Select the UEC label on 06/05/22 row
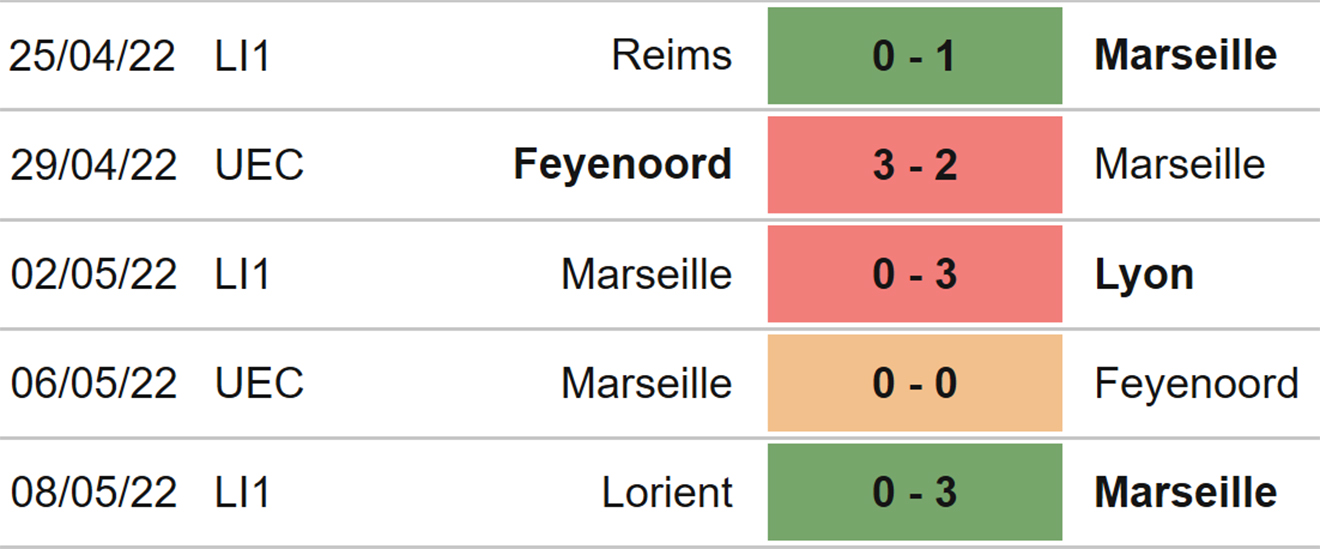 259,383
